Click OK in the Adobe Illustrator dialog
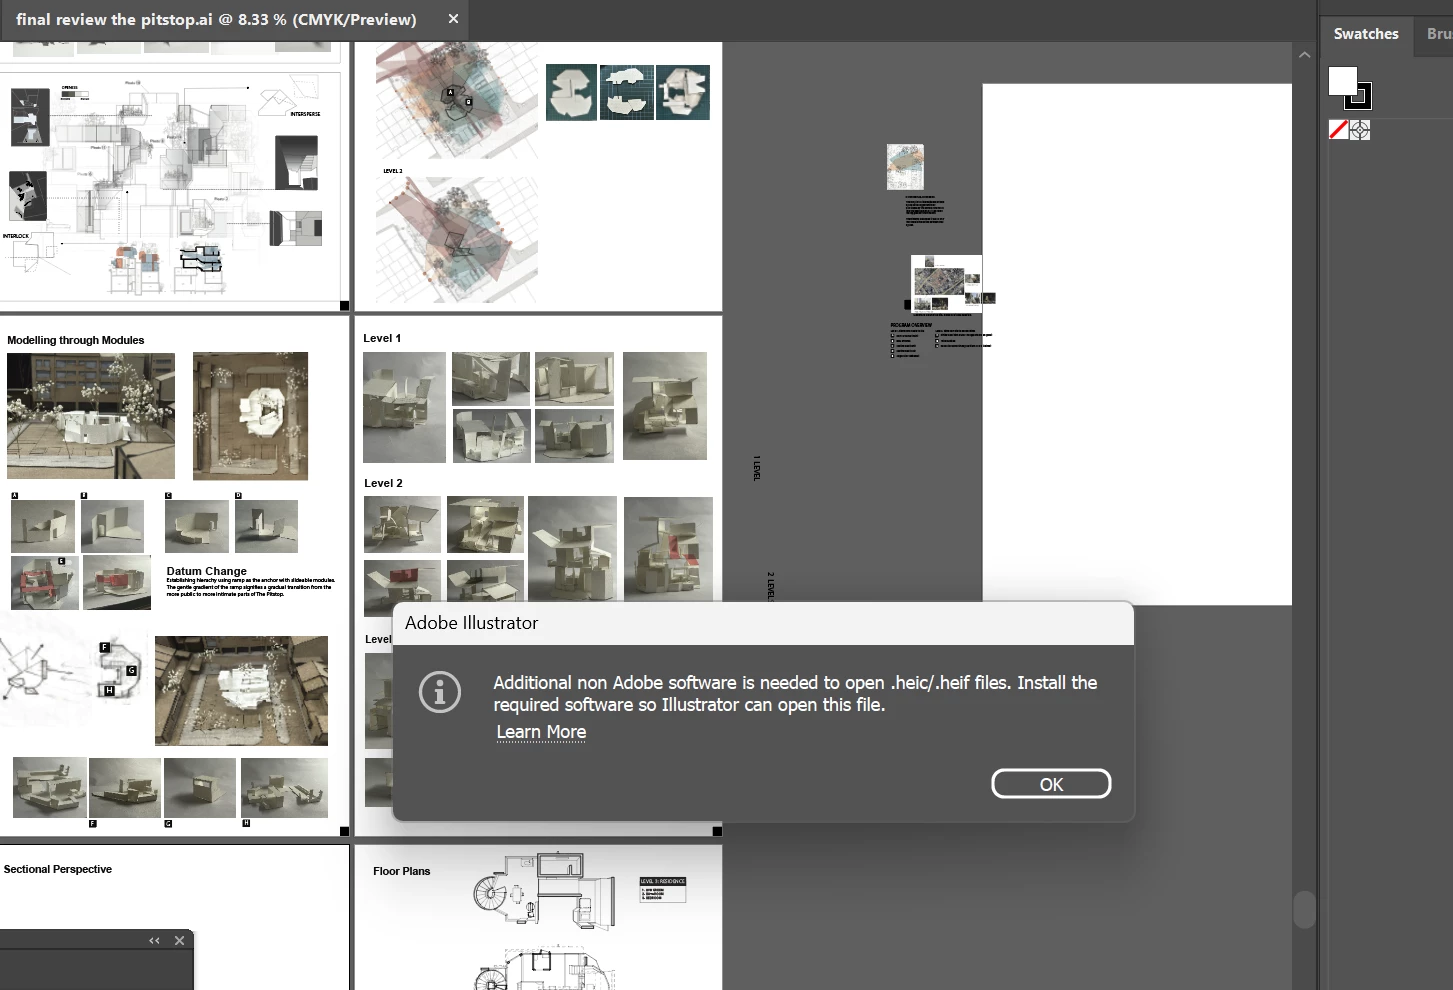The width and height of the screenshot is (1453, 990). pos(1051,784)
